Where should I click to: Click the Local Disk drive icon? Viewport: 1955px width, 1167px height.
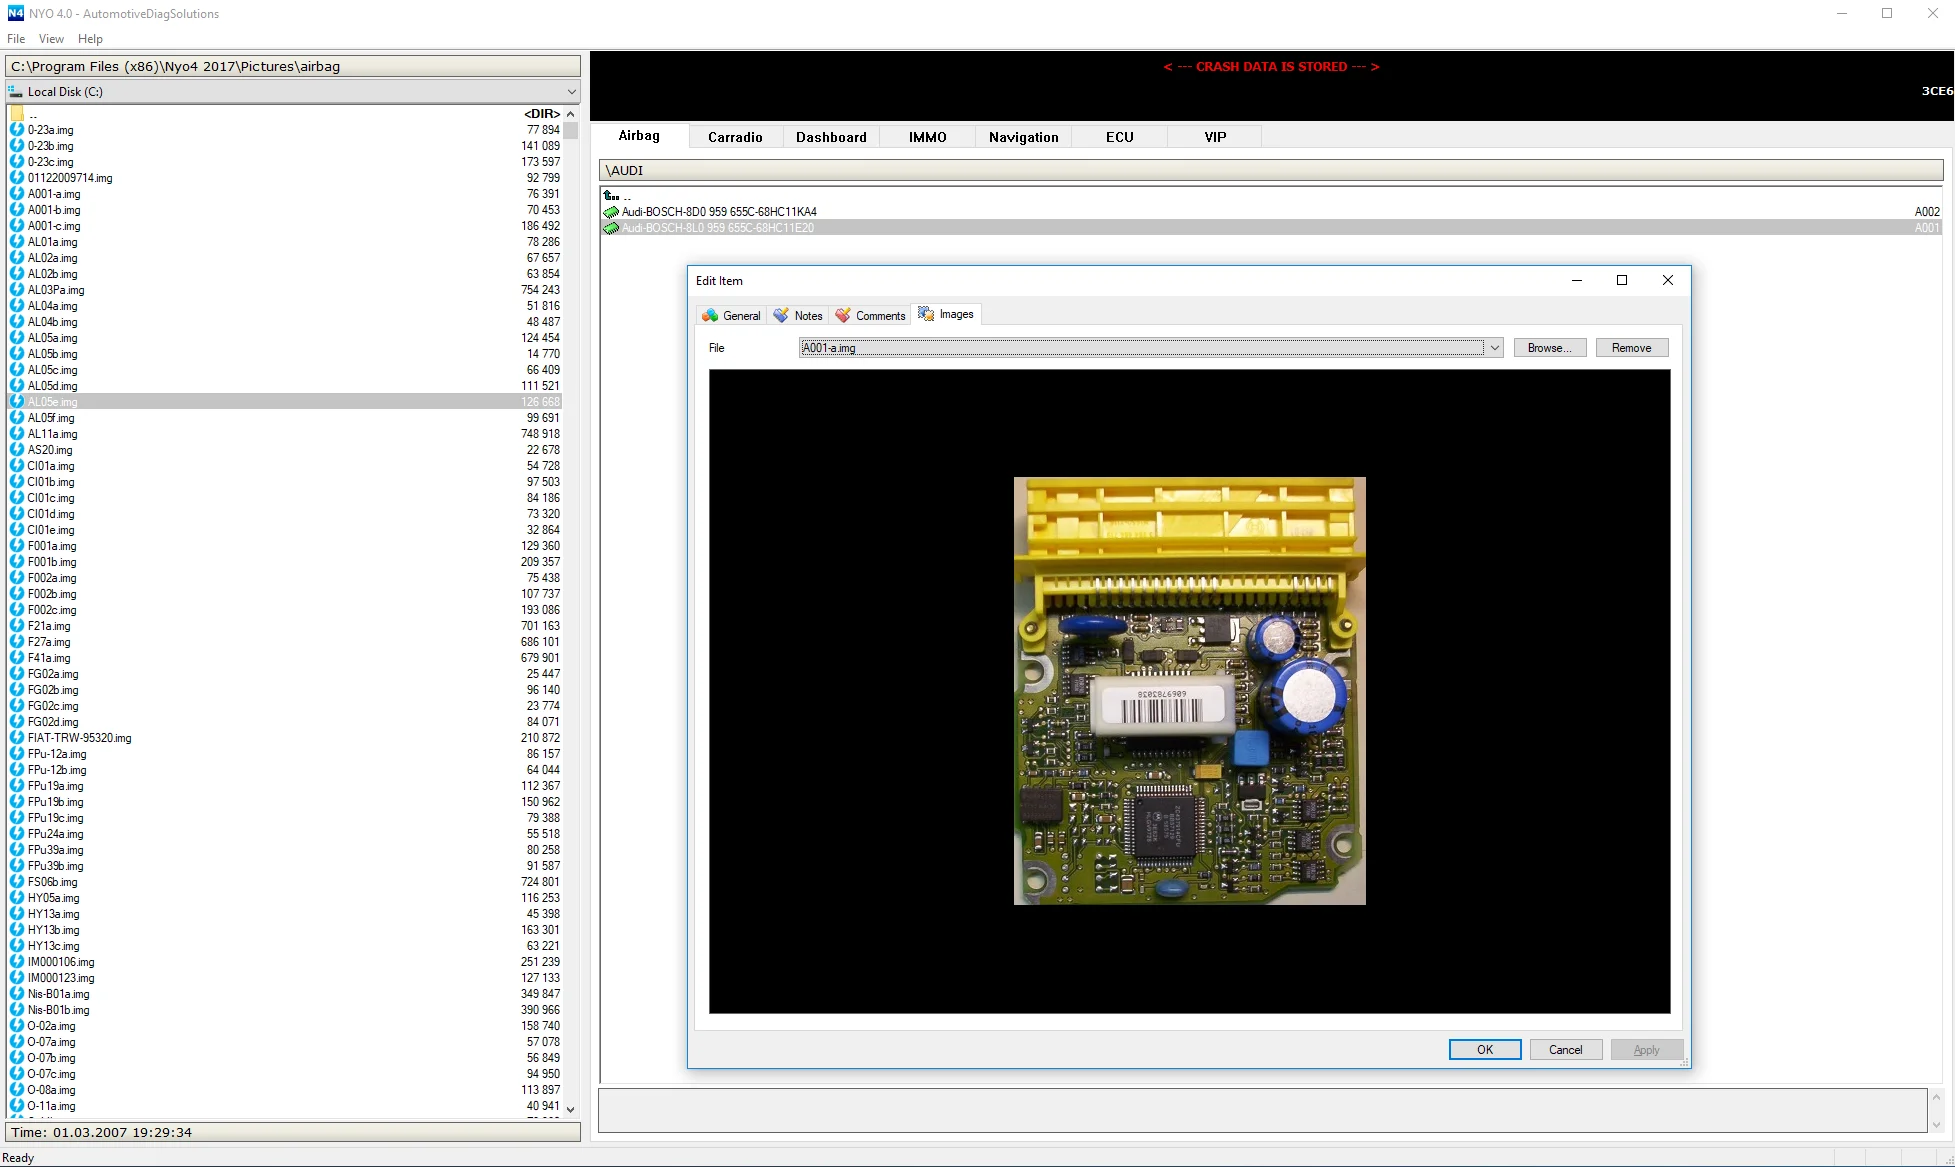tap(15, 91)
